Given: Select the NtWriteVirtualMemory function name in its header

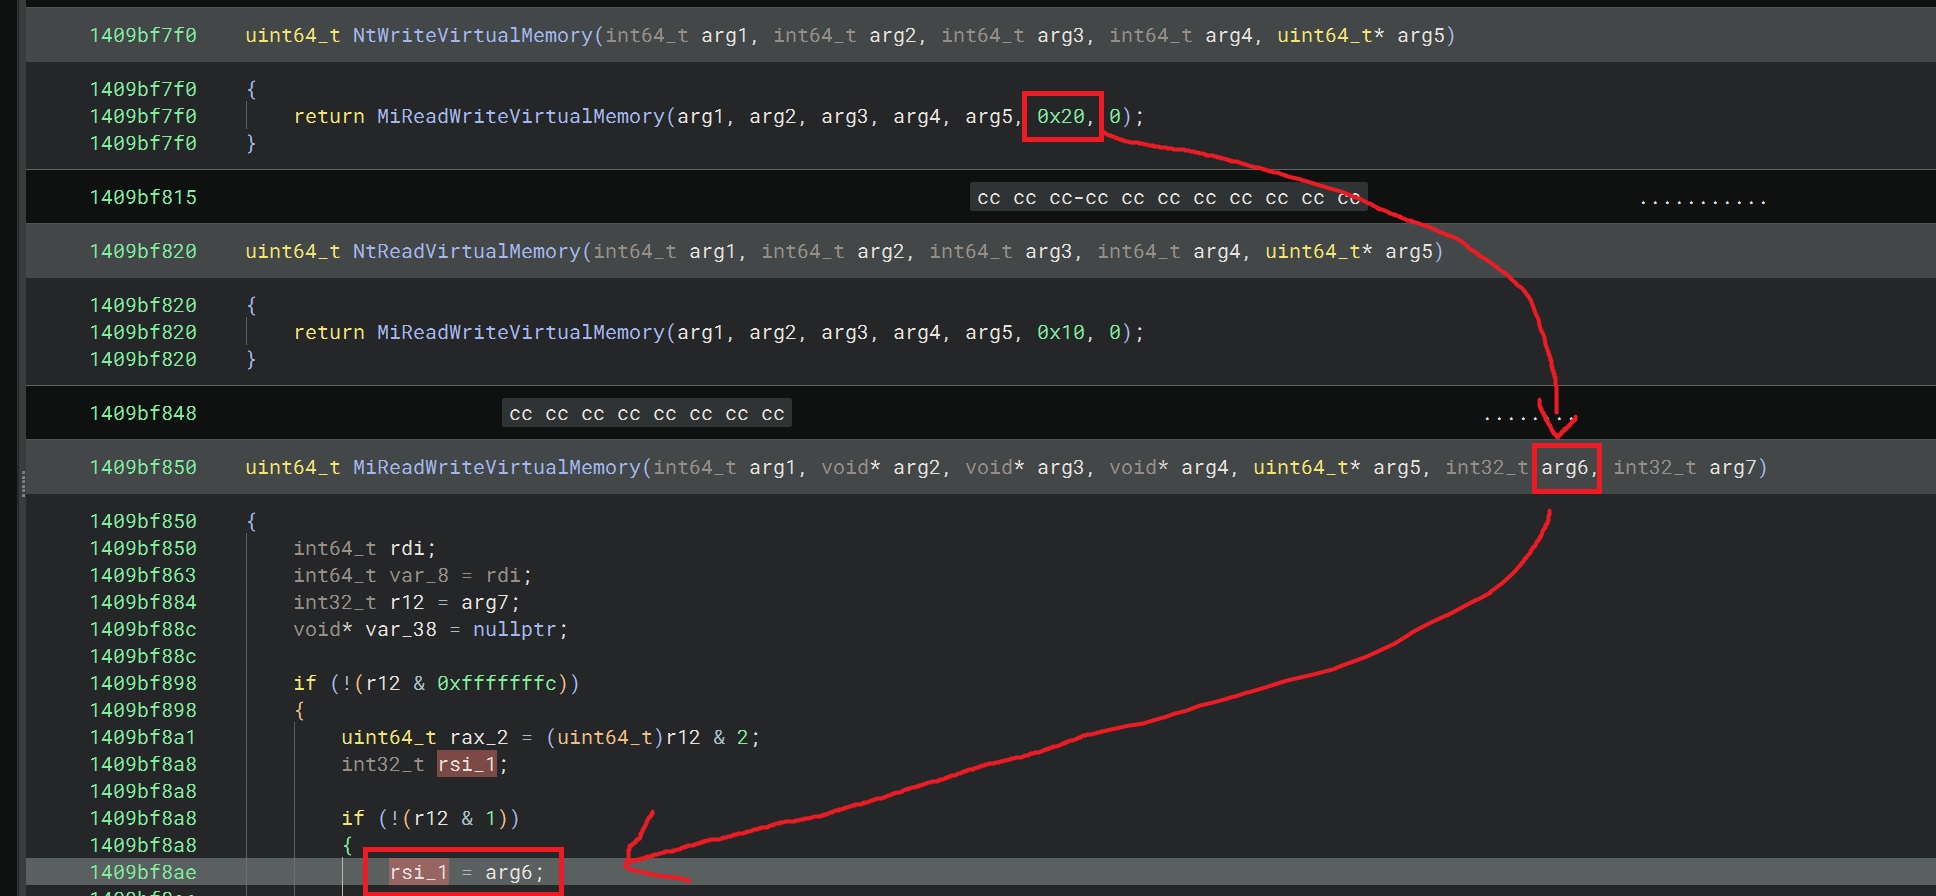Looking at the screenshot, I should click(x=472, y=36).
